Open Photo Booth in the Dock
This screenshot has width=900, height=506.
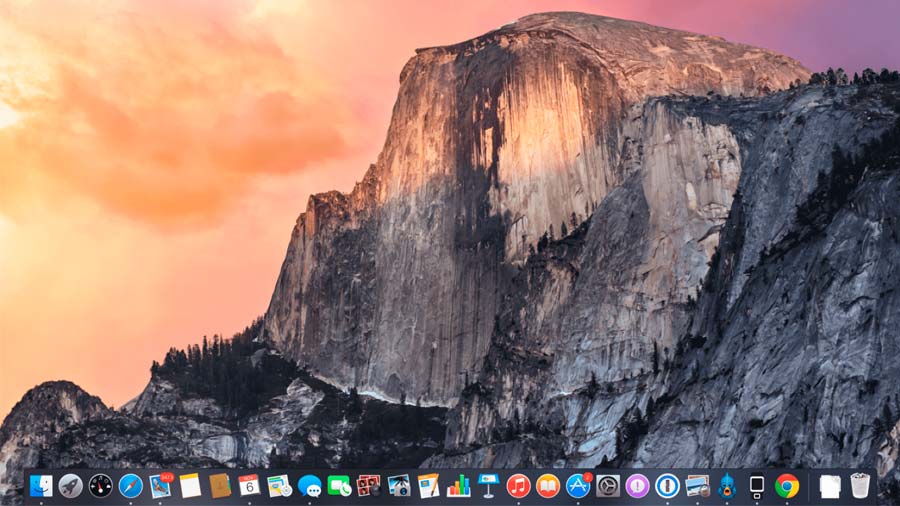[x=368, y=486]
